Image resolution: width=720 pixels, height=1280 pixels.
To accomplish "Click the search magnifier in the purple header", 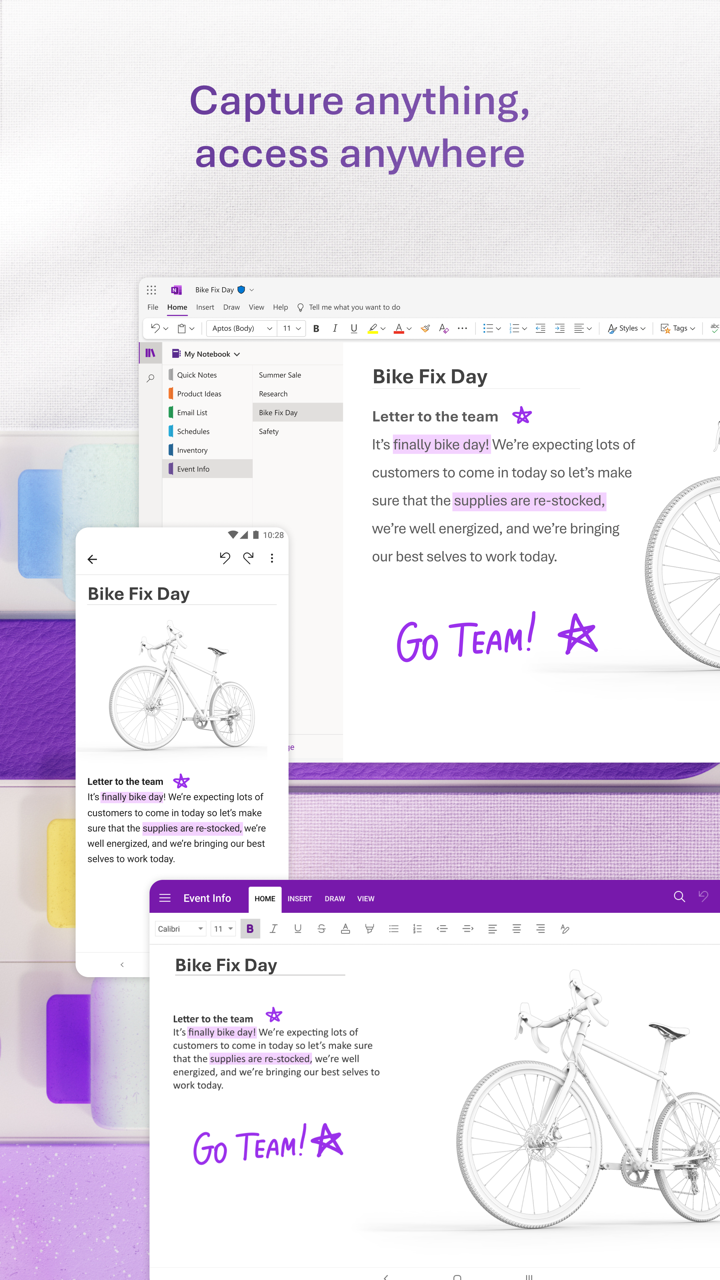I will pyautogui.click(x=679, y=897).
